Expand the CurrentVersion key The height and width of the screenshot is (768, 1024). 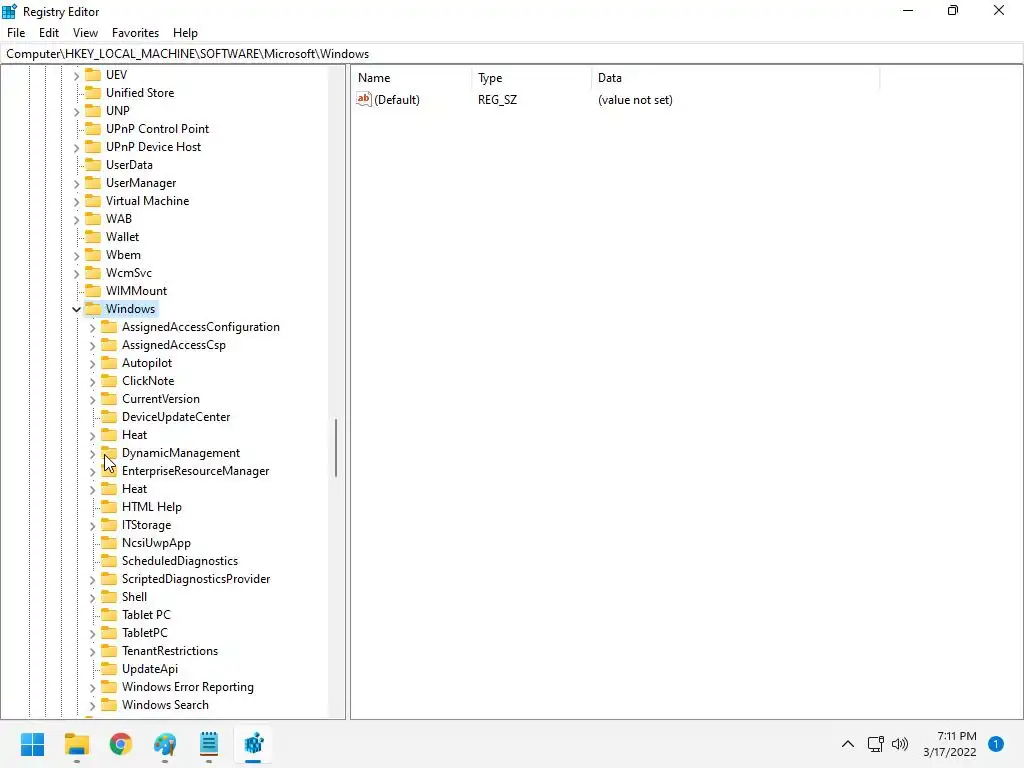(x=92, y=399)
